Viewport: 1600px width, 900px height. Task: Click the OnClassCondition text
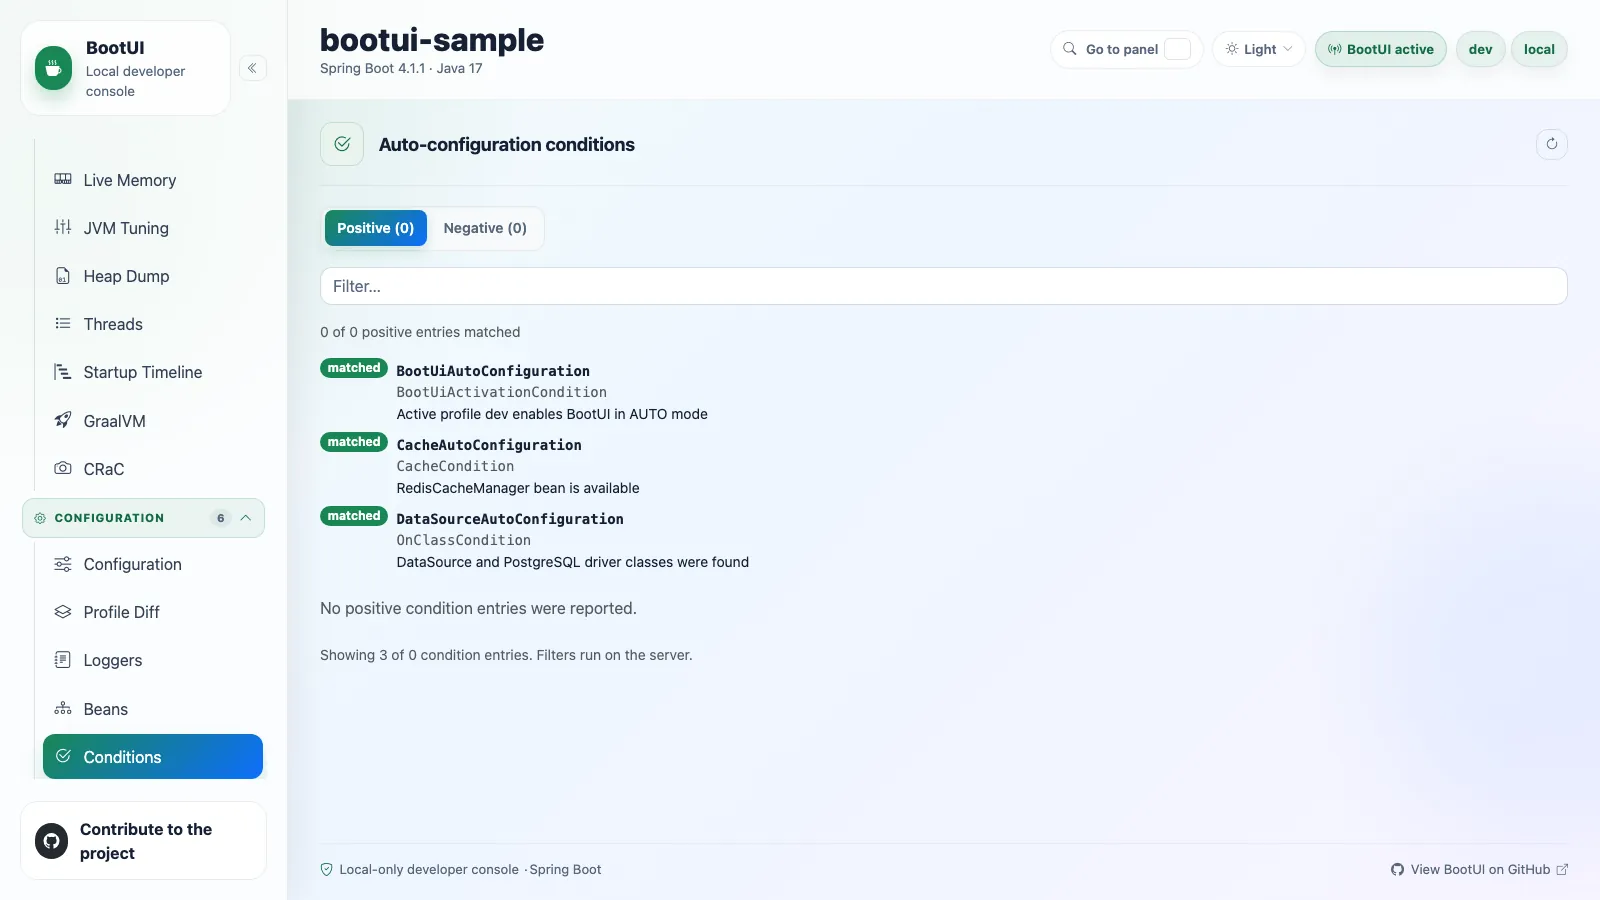[464, 540]
